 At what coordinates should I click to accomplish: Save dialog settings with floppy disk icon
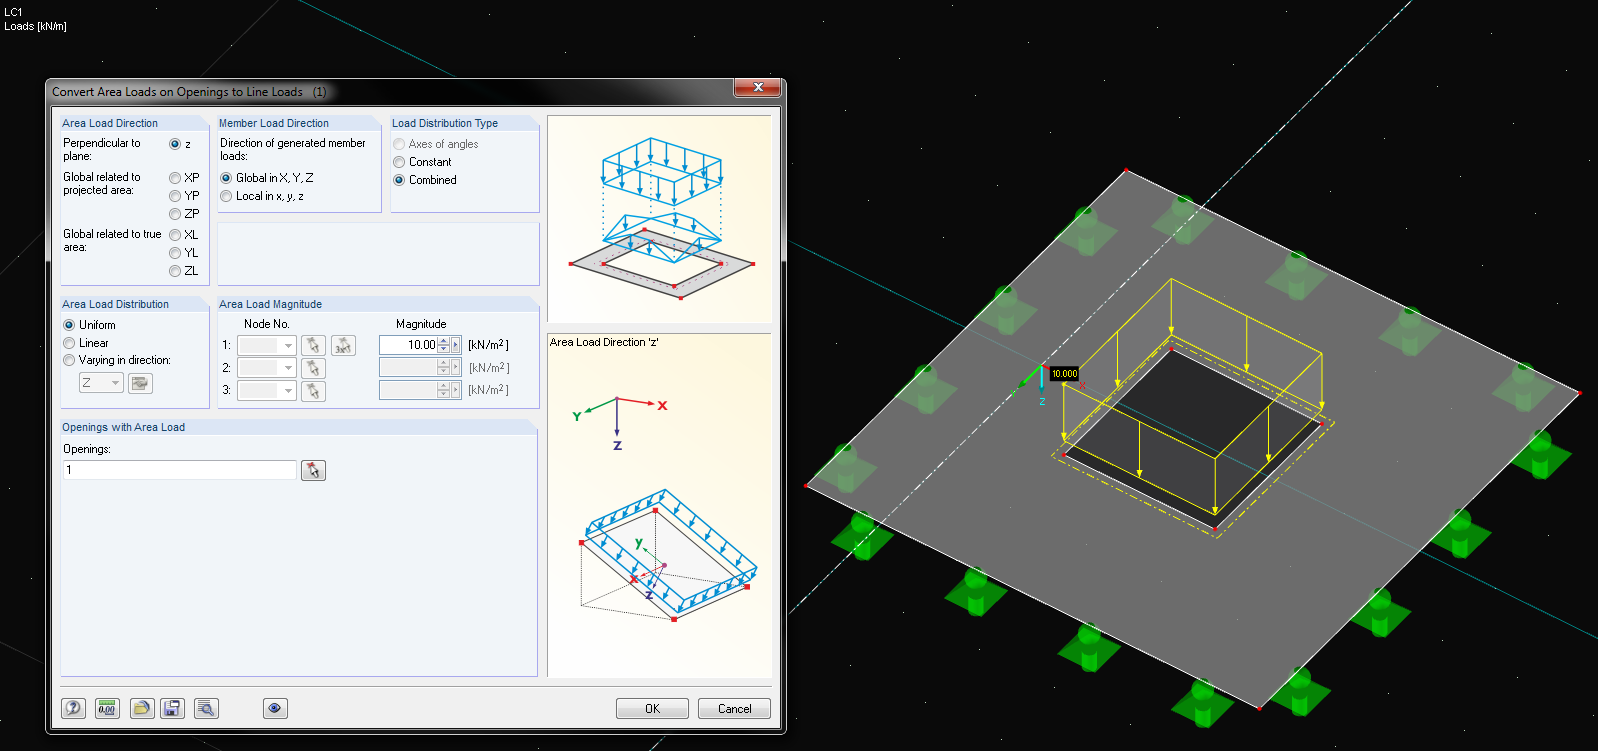[x=172, y=708]
